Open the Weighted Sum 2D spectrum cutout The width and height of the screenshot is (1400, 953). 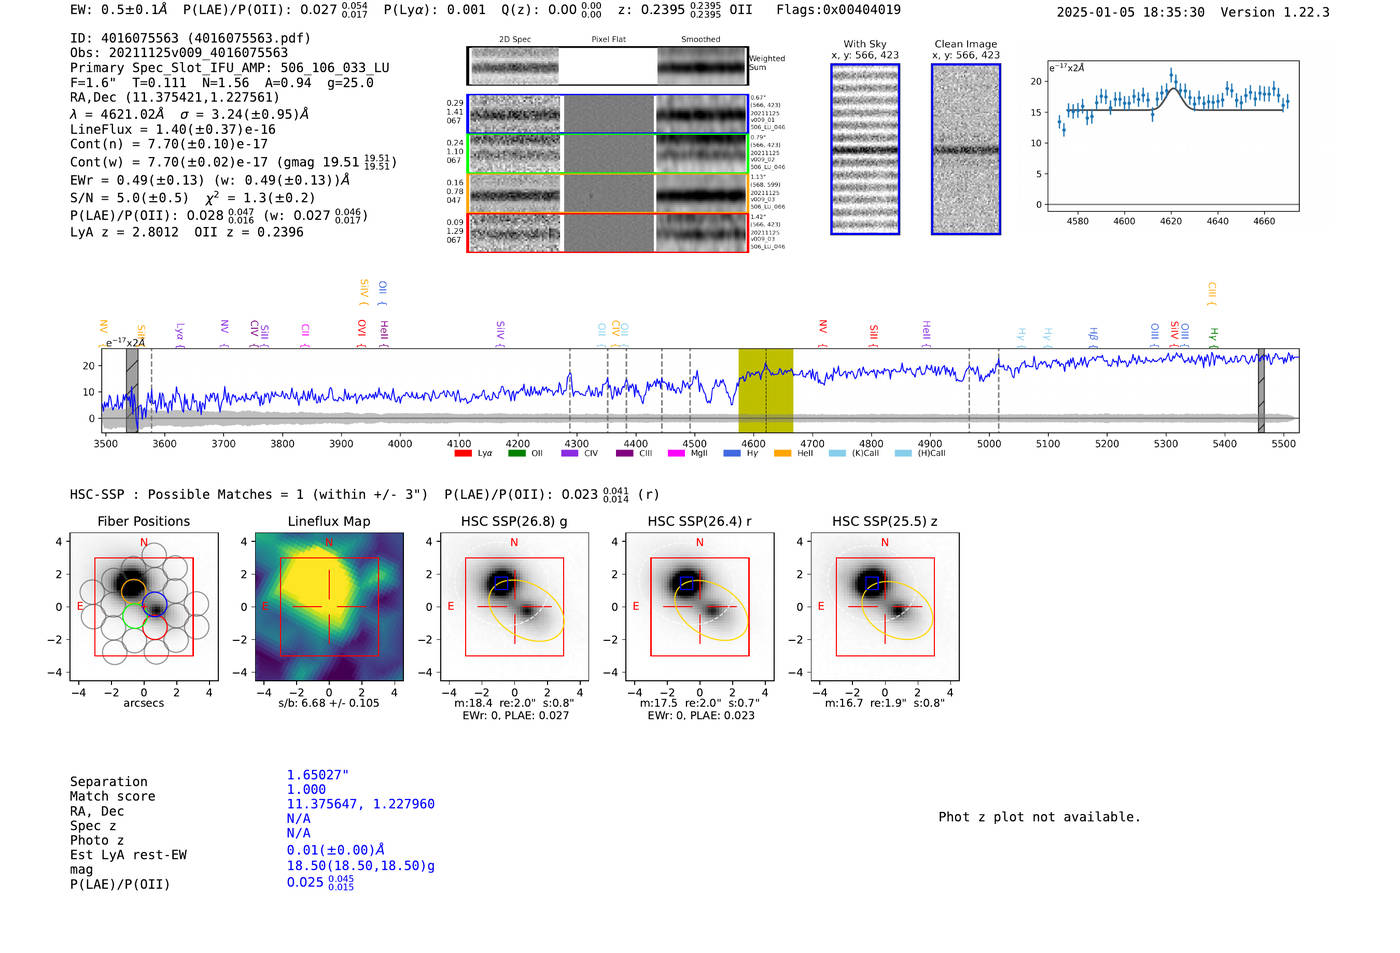tap(608, 66)
